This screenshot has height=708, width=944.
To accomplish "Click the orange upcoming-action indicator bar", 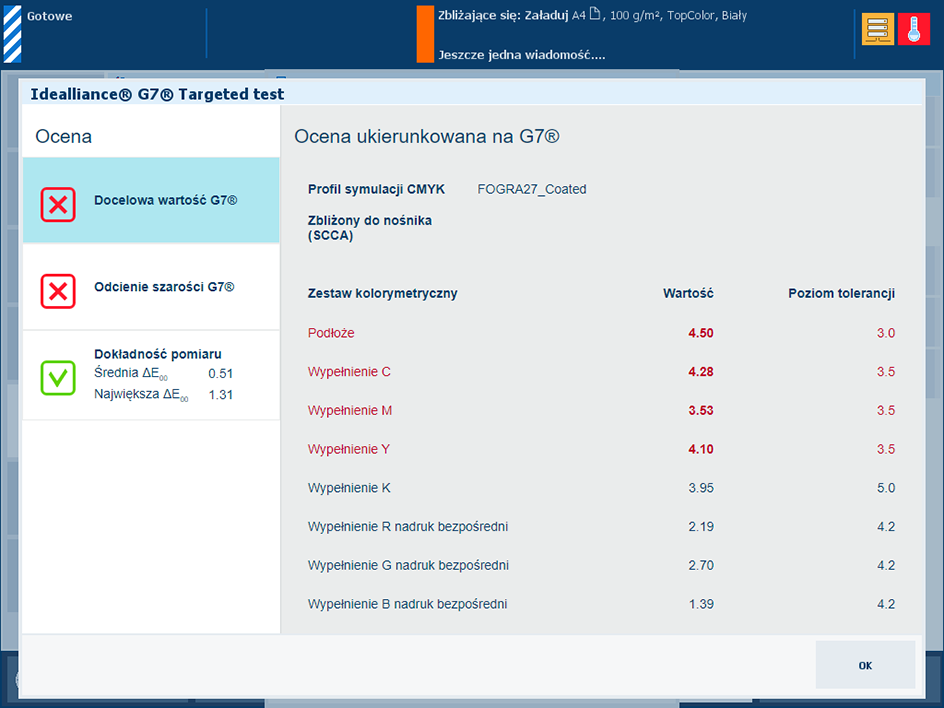I will [425, 34].
